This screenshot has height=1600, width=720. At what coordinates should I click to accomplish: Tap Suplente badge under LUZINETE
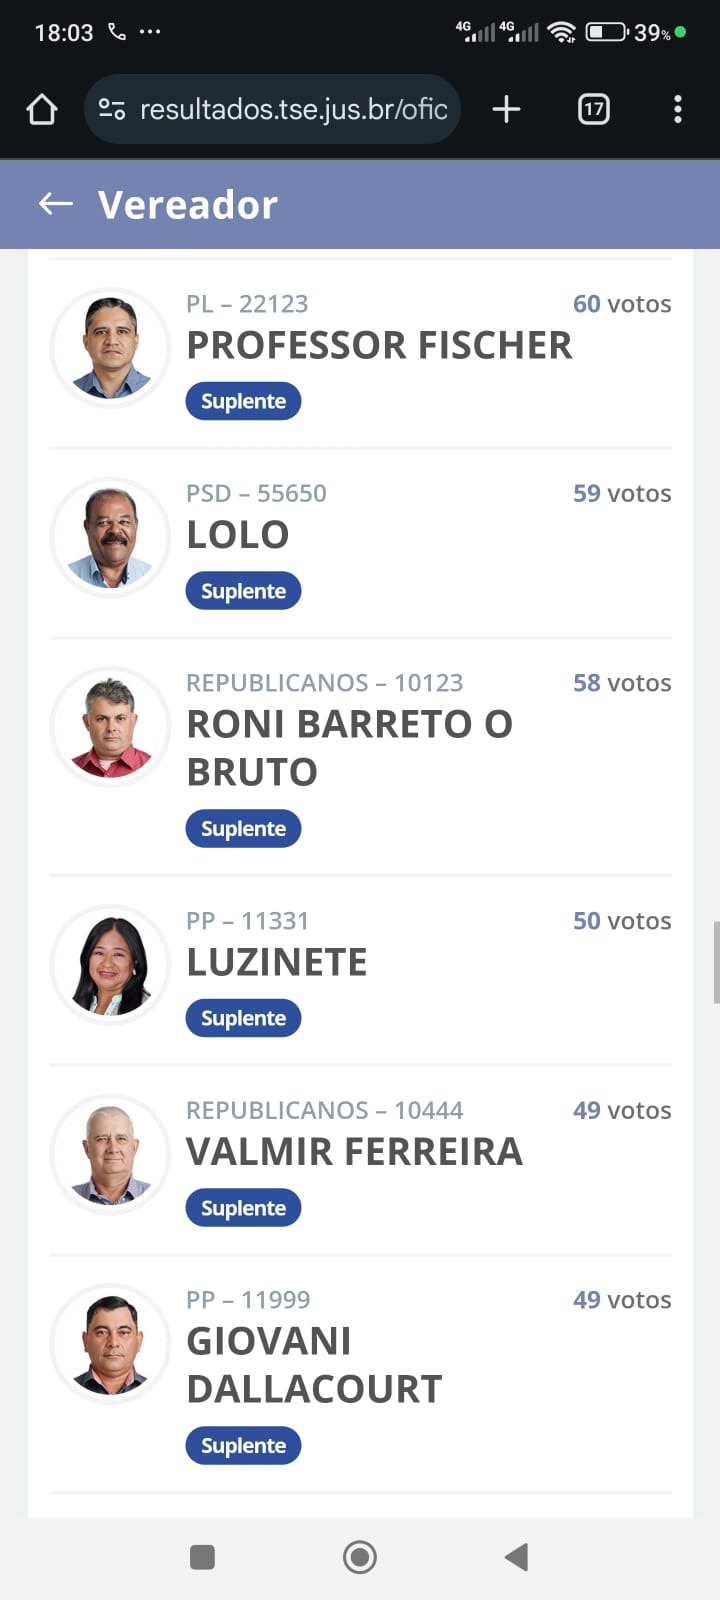243,1018
